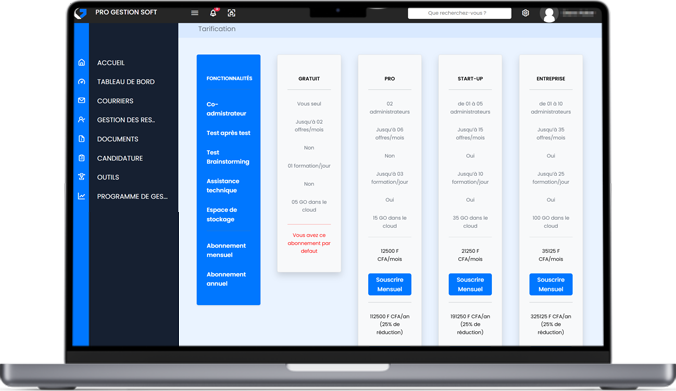Click the Co-administrateur feature label
The image size is (676, 391).
click(x=226, y=109)
